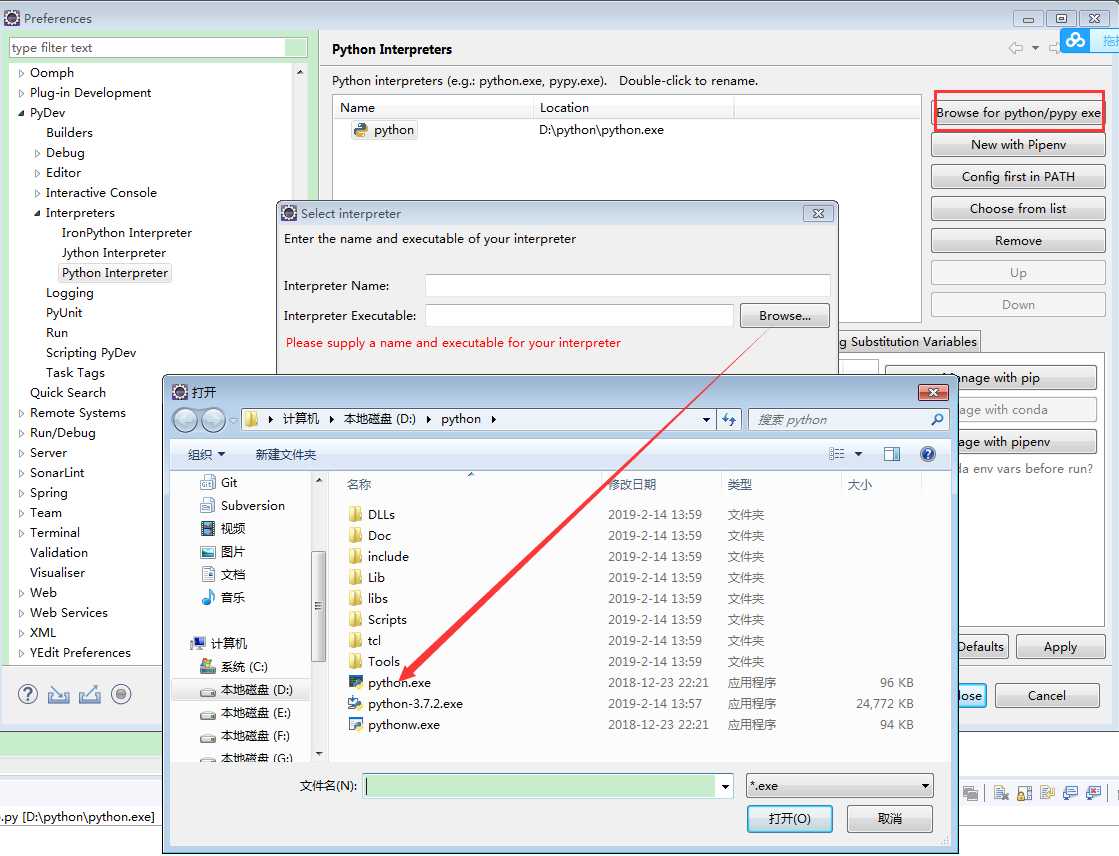Screen dimensions: 1119x856
Task: Focus the Interpreter Name field
Action: (628, 286)
